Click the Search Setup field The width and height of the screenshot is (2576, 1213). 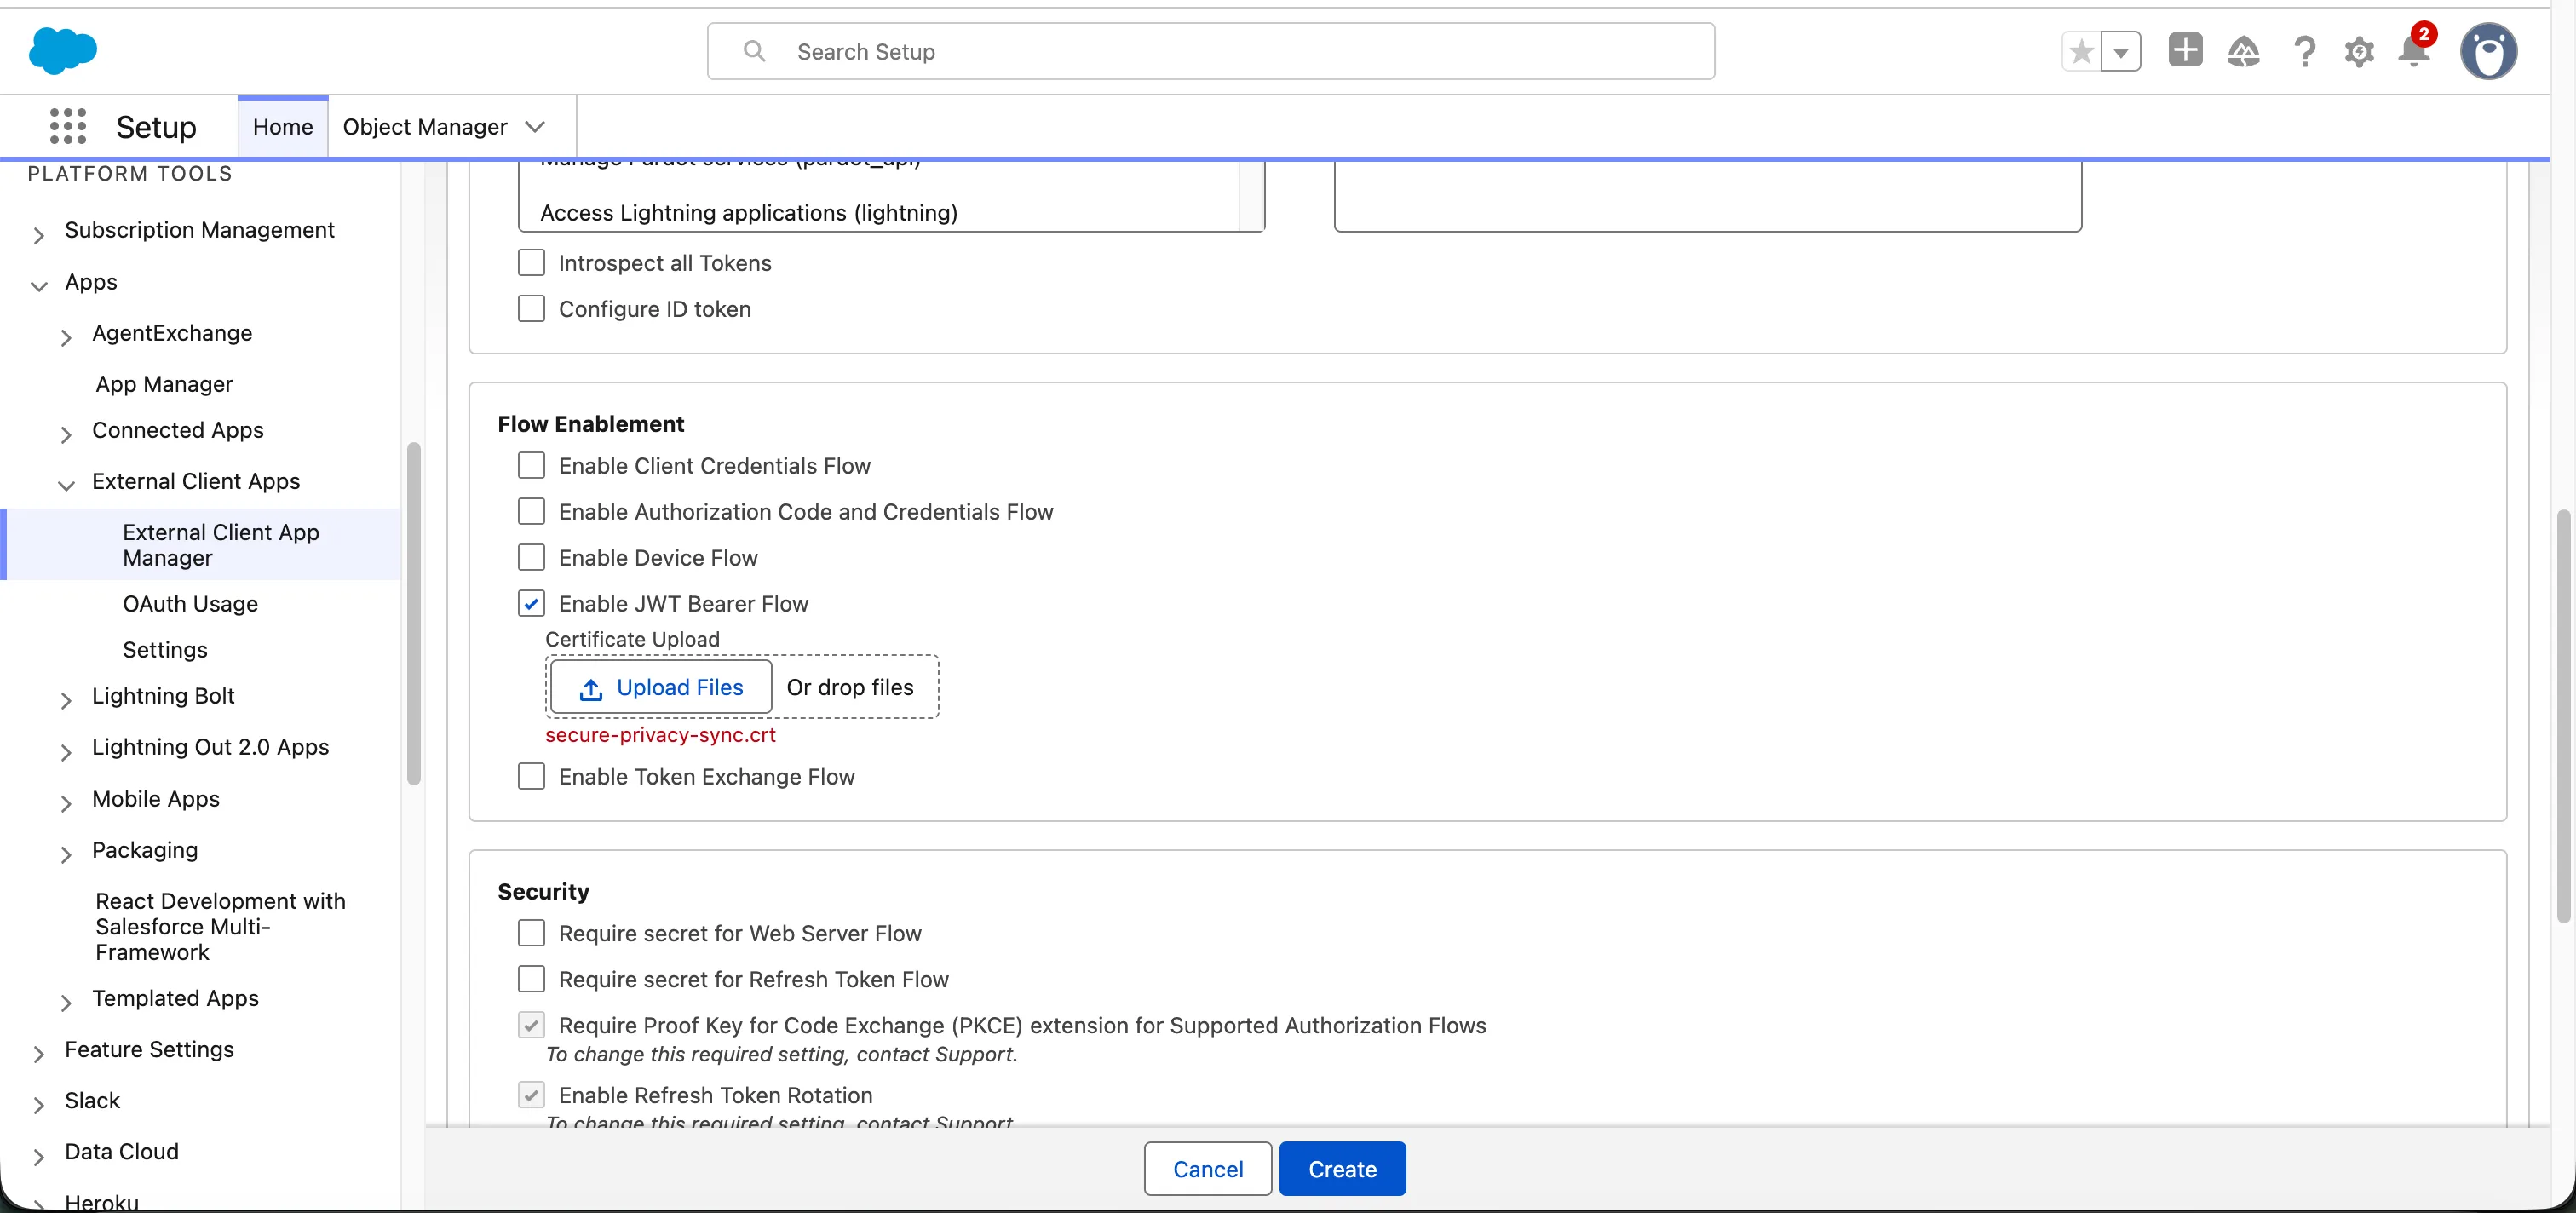click(1210, 51)
